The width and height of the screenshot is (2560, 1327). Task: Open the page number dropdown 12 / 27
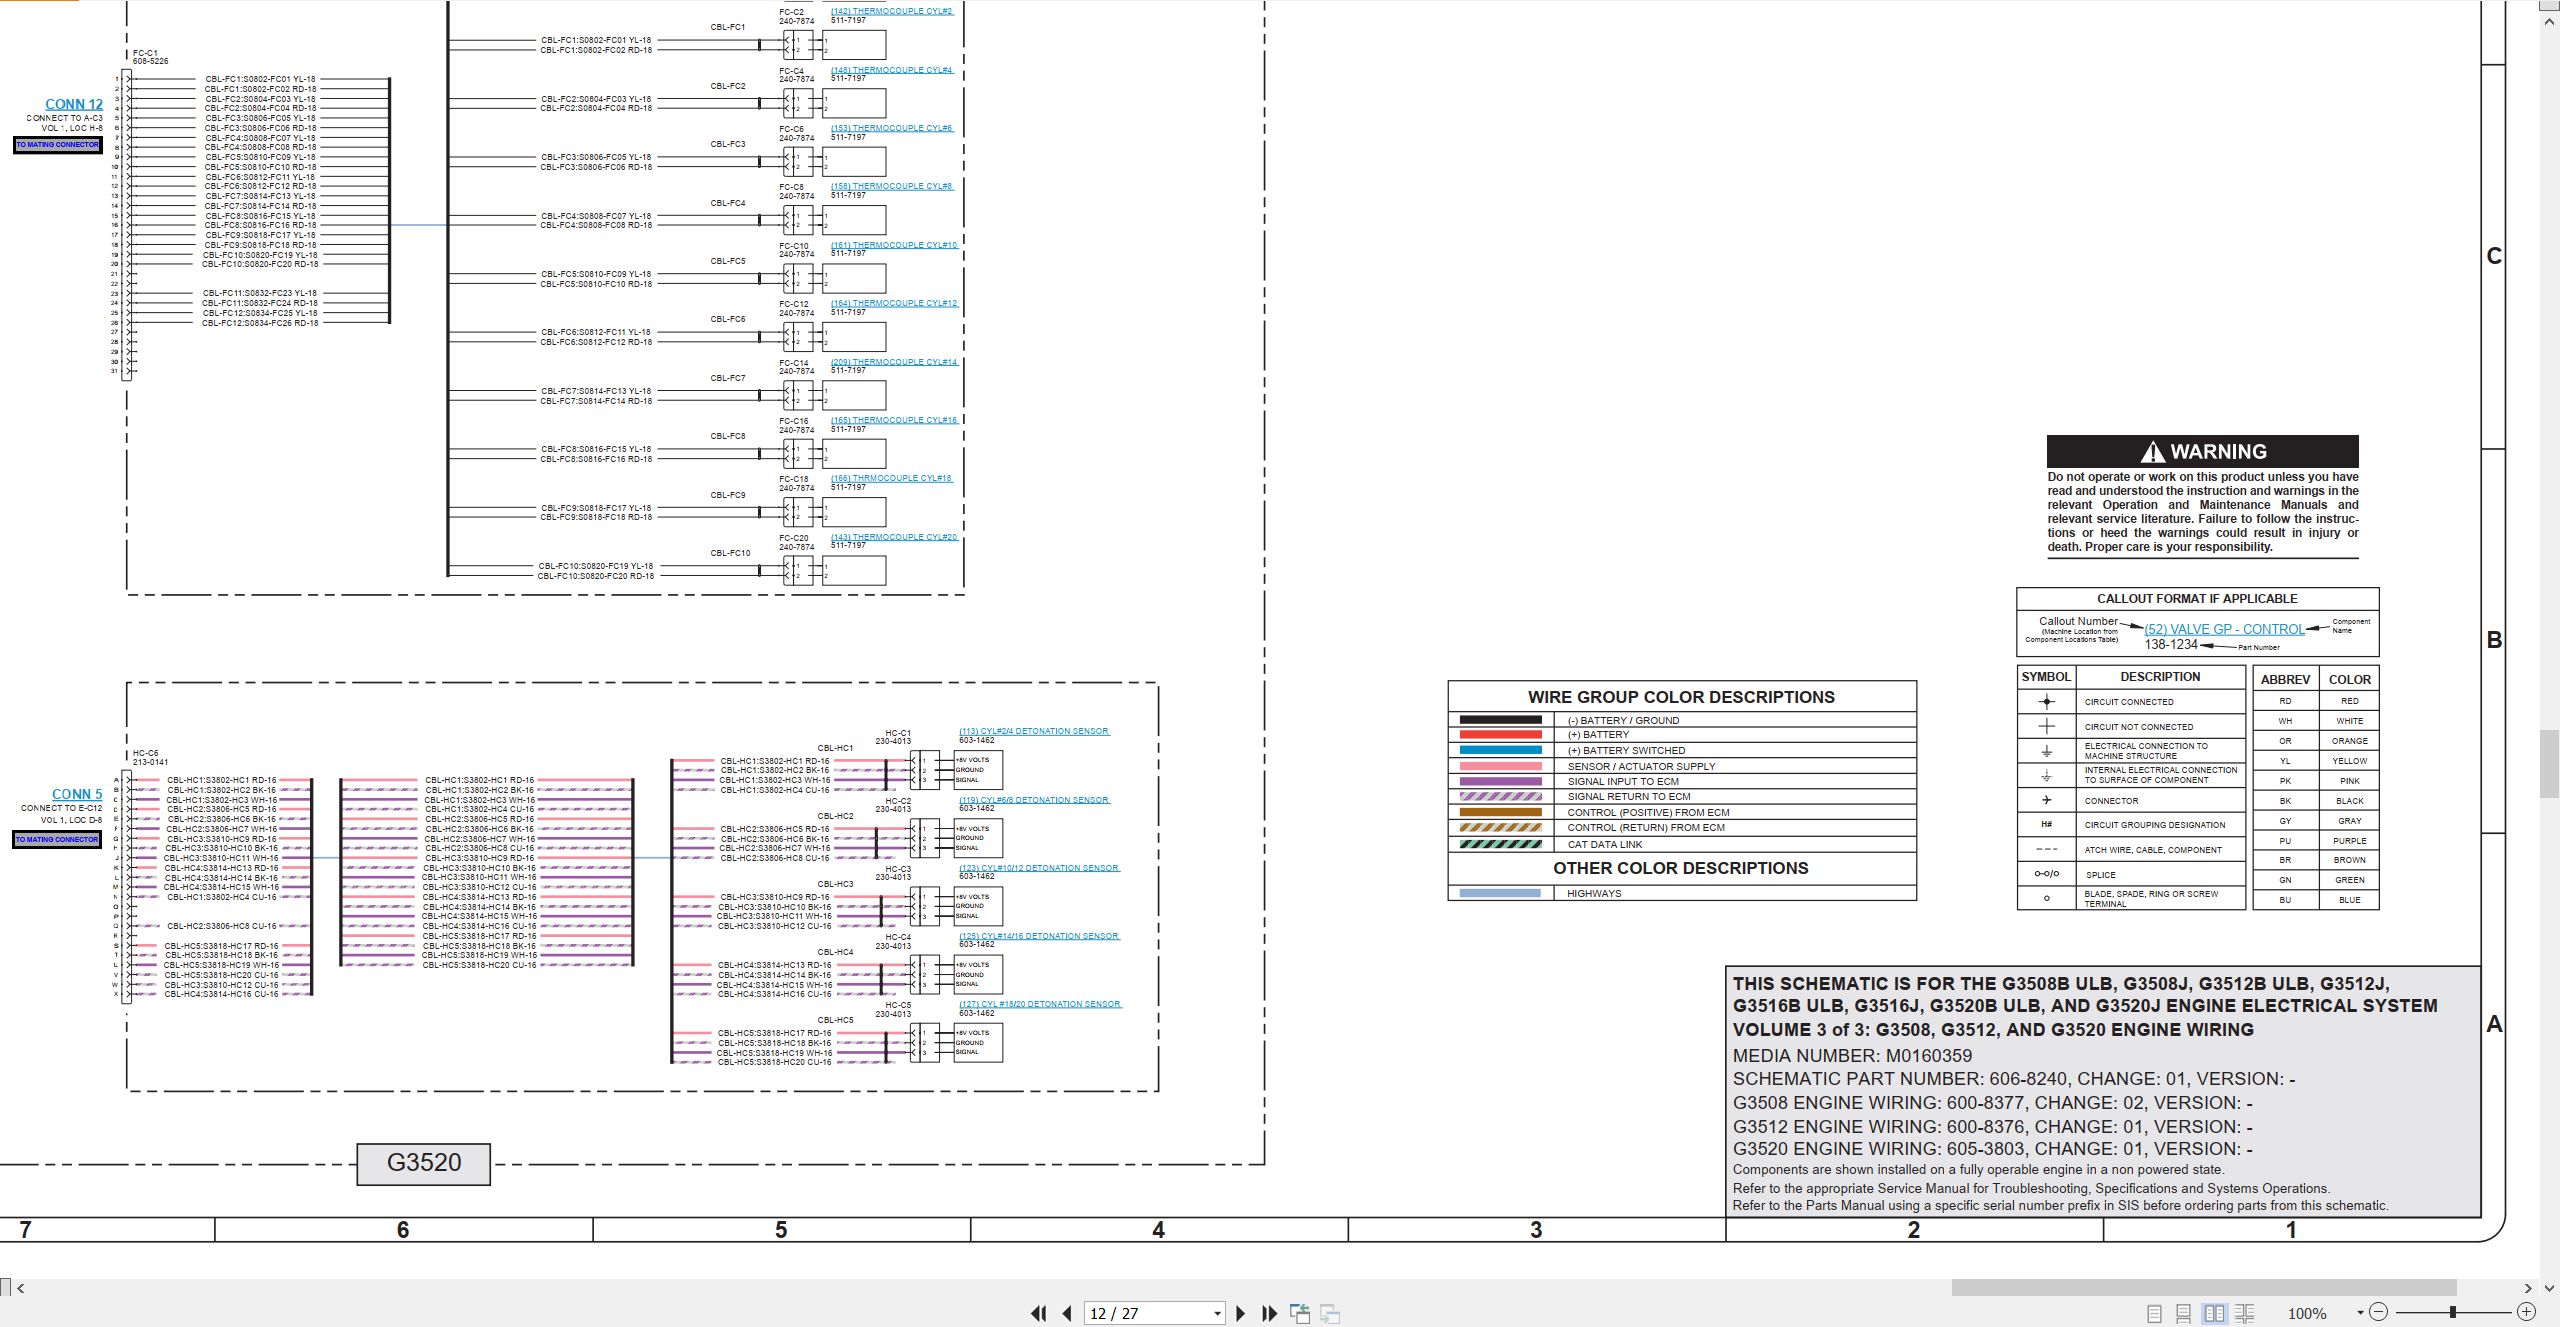(1217, 1313)
